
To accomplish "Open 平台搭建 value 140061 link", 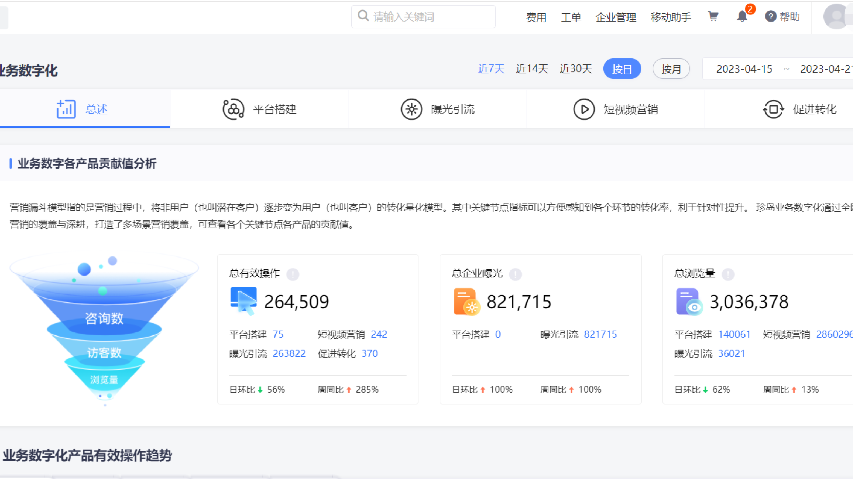I will [x=734, y=334].
